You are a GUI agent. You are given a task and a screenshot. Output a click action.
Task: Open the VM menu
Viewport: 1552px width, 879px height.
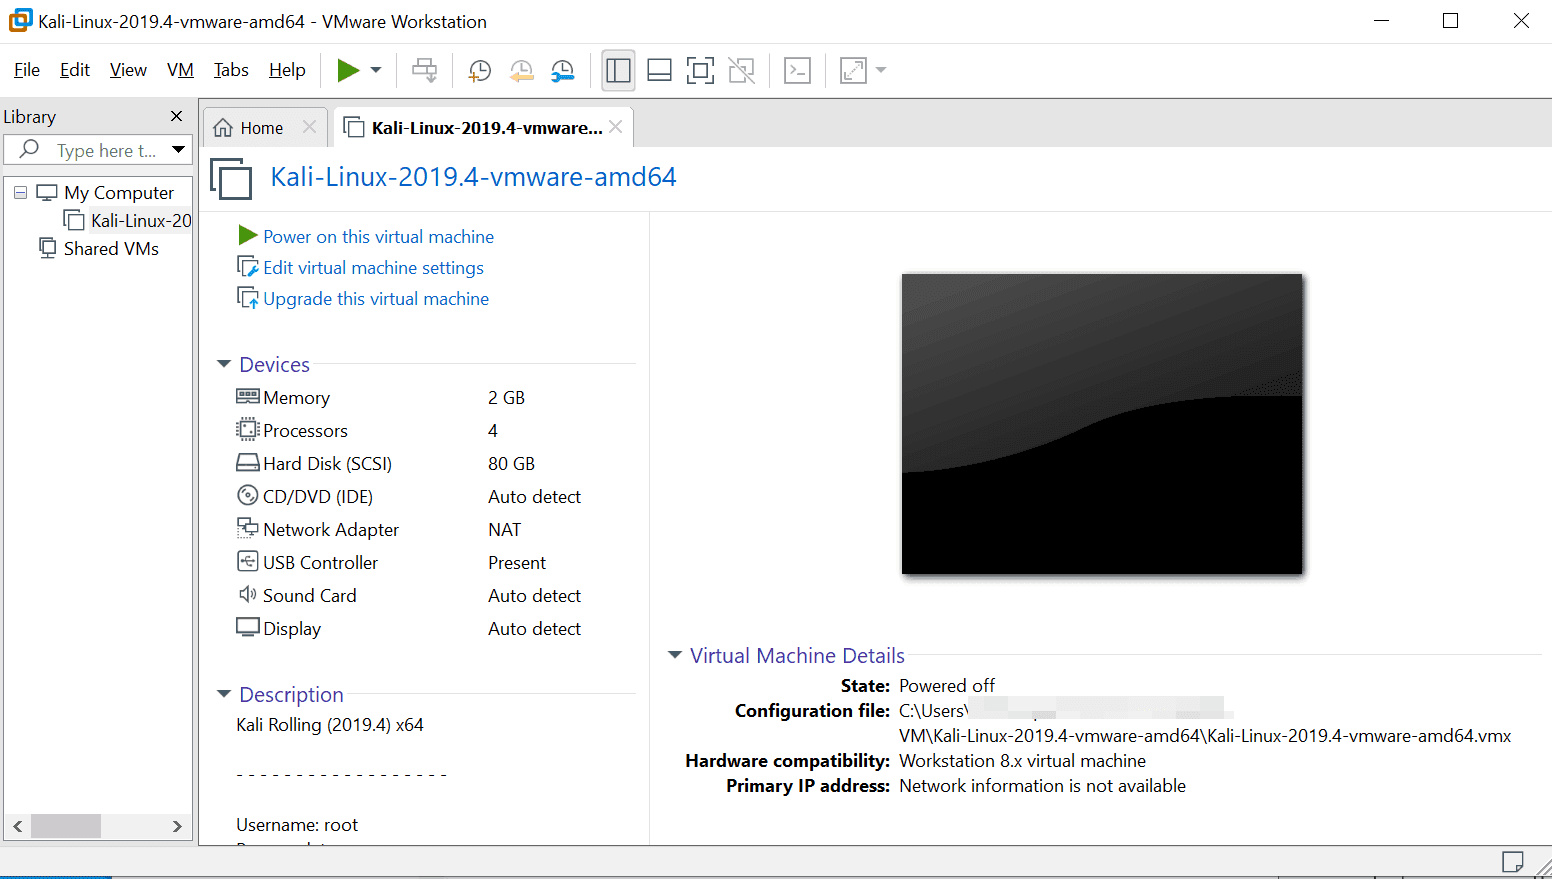click(180, 70)
